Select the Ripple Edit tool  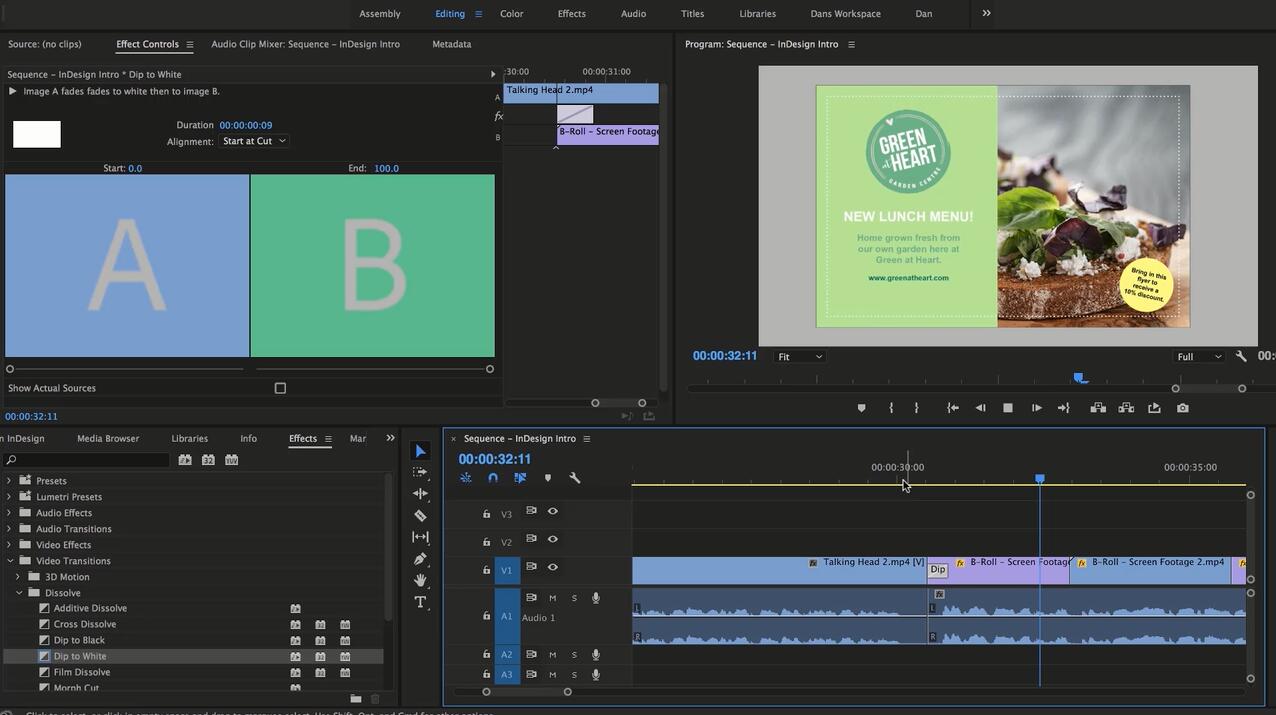pyautogui.click(x=420, y=494)
